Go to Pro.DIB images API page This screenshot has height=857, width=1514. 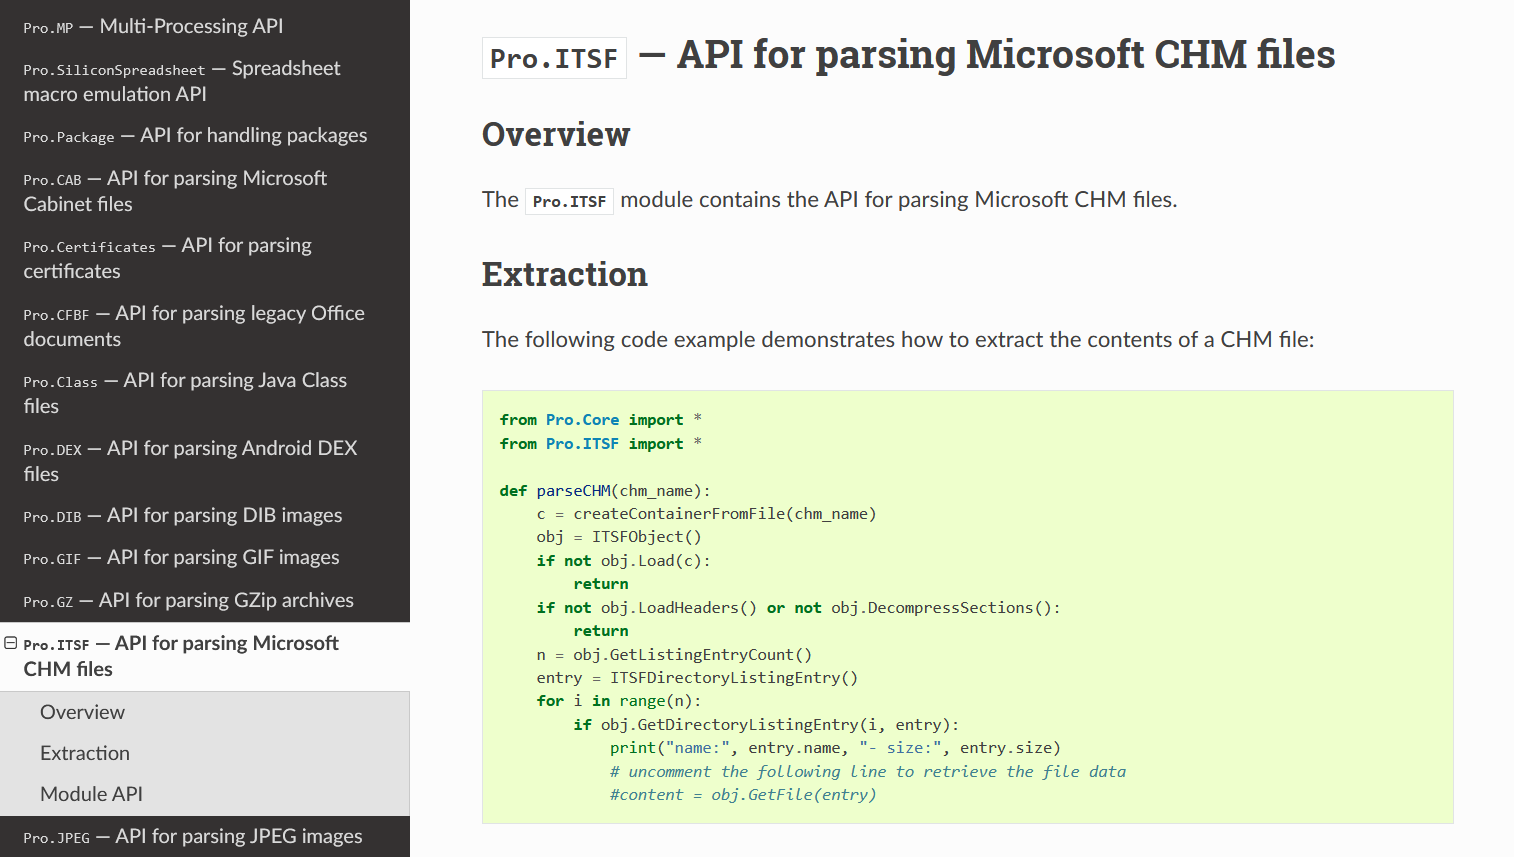183,515
